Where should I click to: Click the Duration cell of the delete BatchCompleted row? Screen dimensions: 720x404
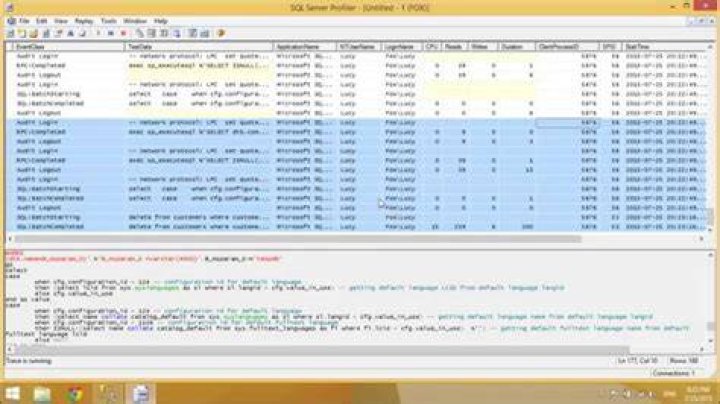tap(516, 227)
